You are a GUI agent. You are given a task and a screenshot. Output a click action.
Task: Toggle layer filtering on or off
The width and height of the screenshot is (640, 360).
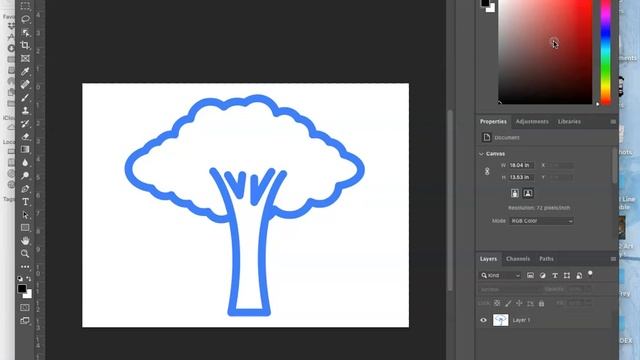click(x=590, y=273)
